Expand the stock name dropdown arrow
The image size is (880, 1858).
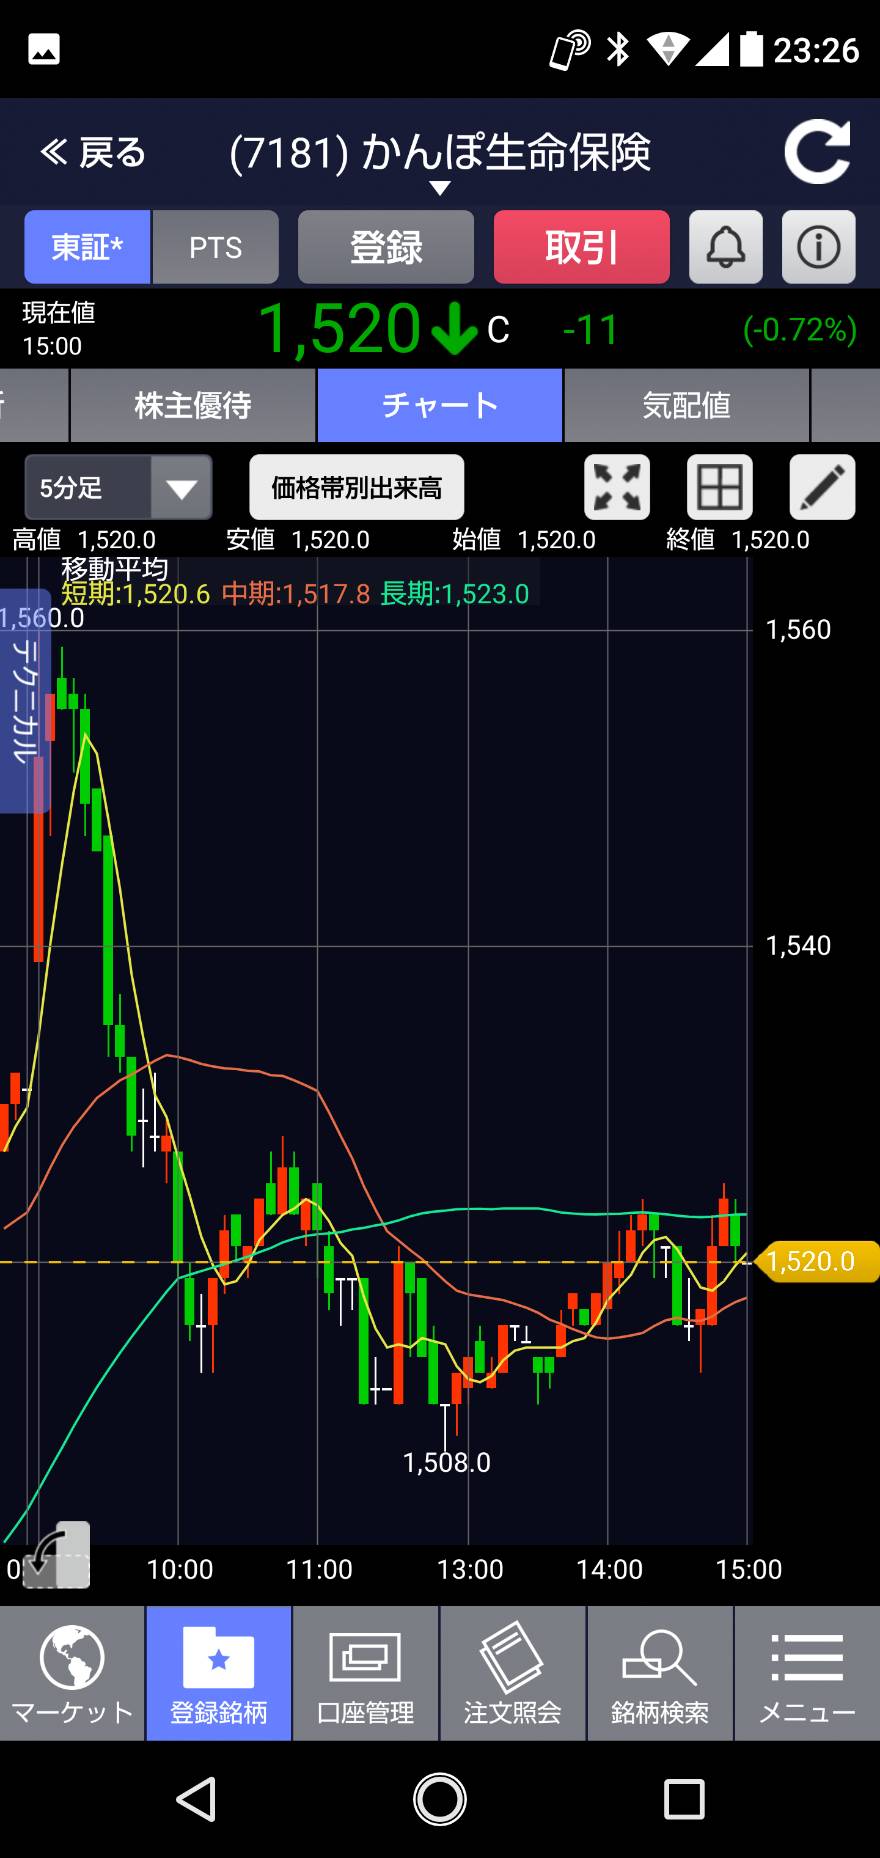tap(439, 188)
